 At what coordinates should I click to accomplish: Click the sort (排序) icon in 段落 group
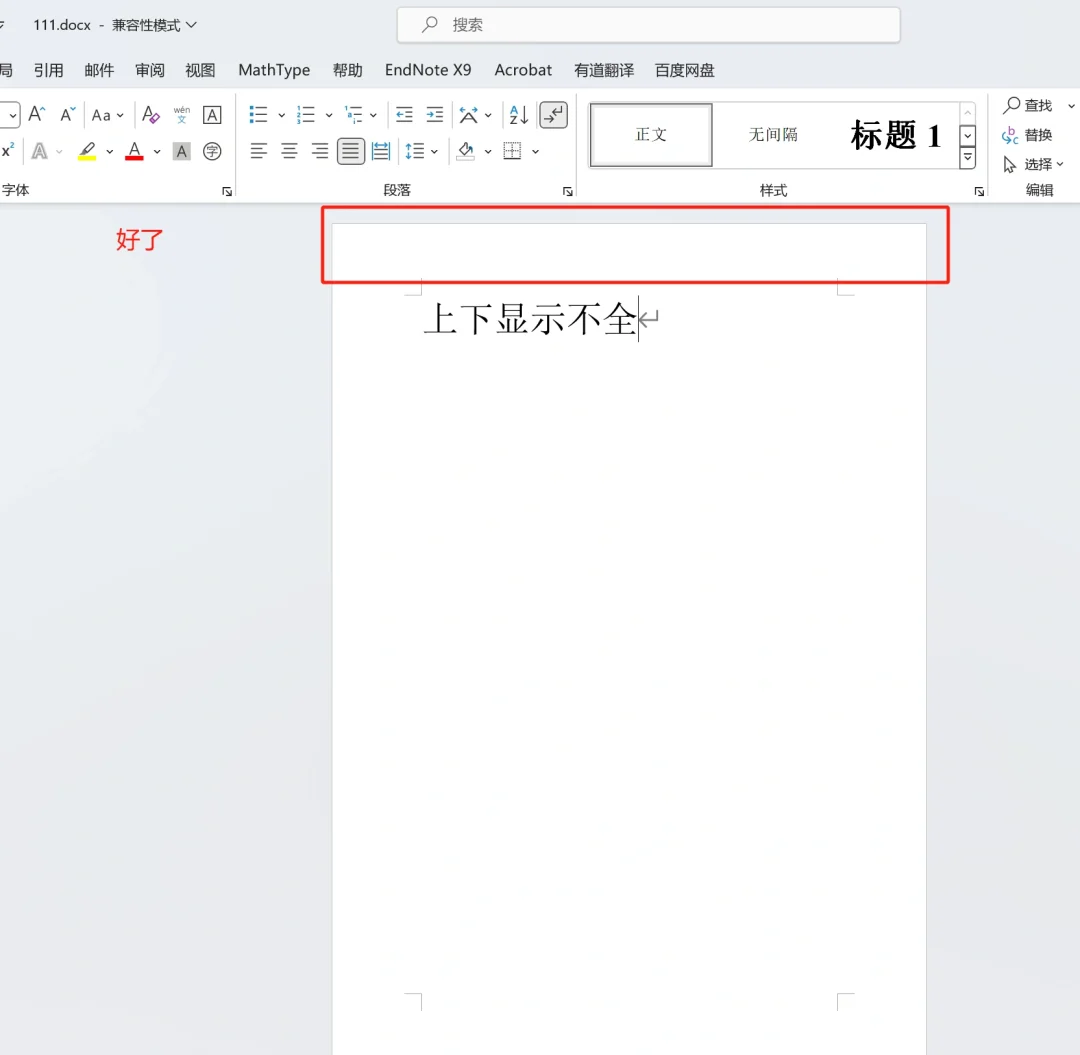pyautogui.click(x=517, y=114)
